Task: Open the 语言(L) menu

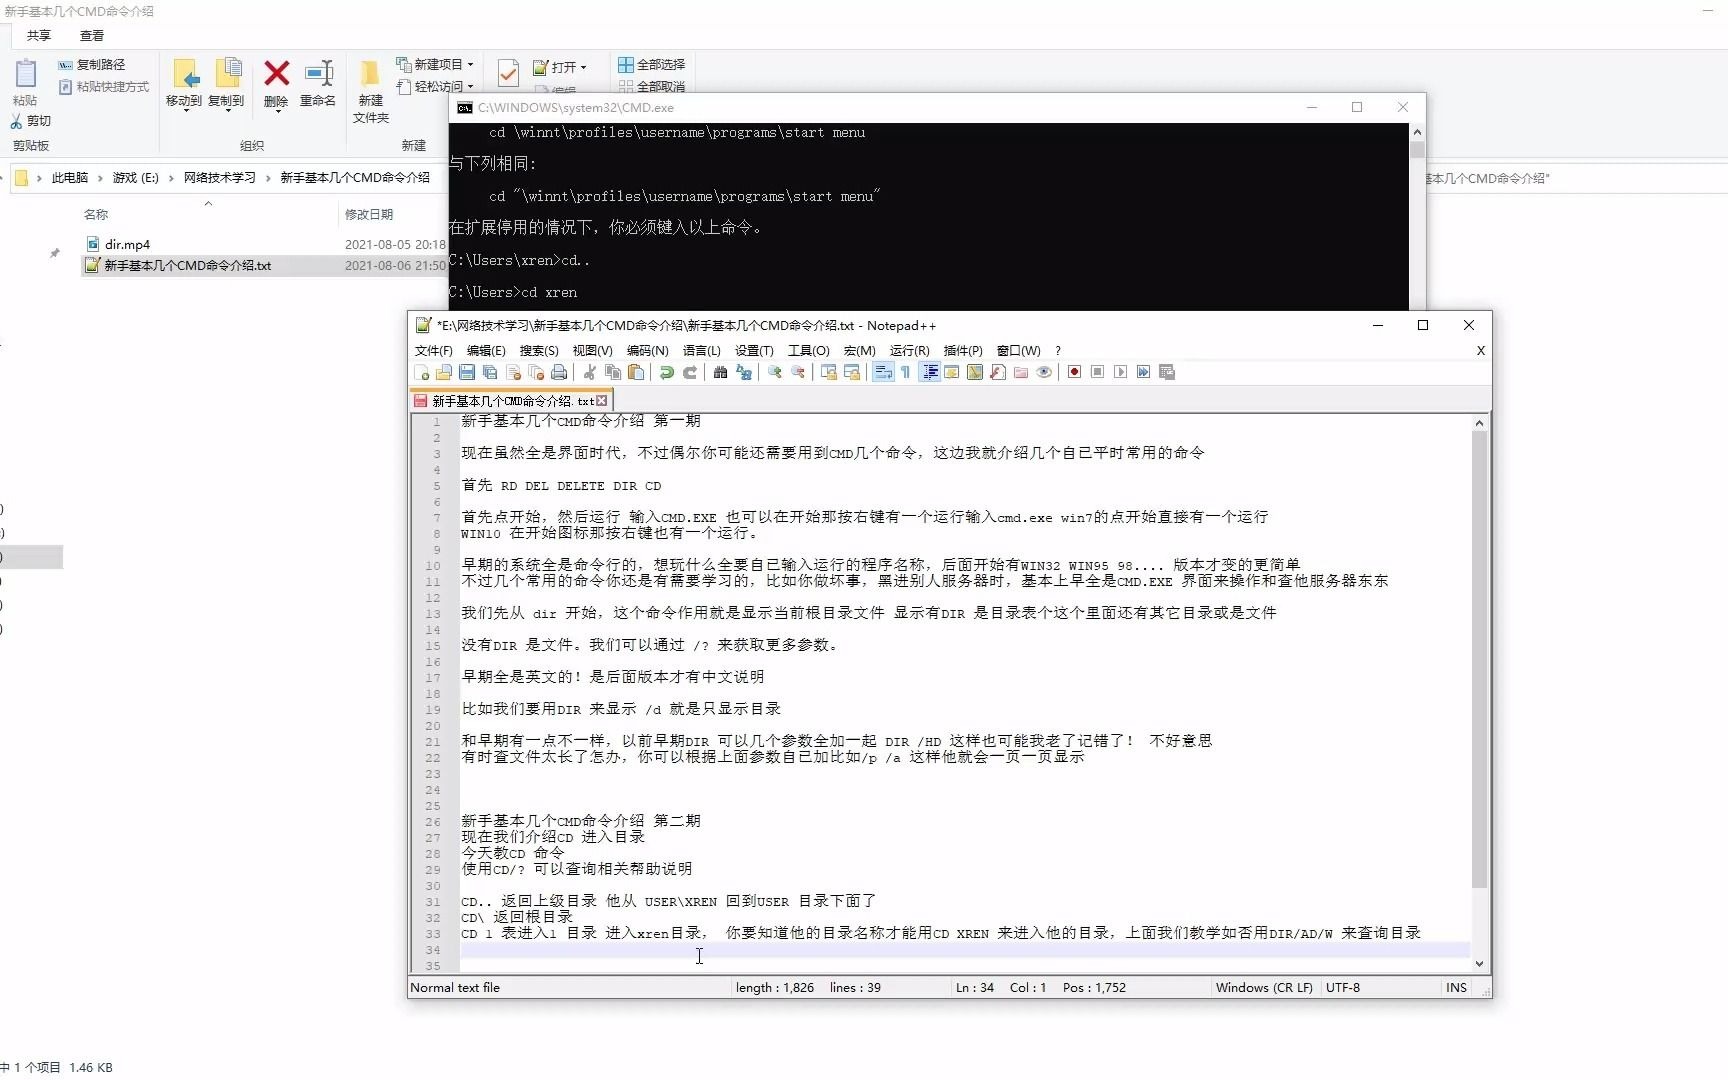Action: coord(701,350)
